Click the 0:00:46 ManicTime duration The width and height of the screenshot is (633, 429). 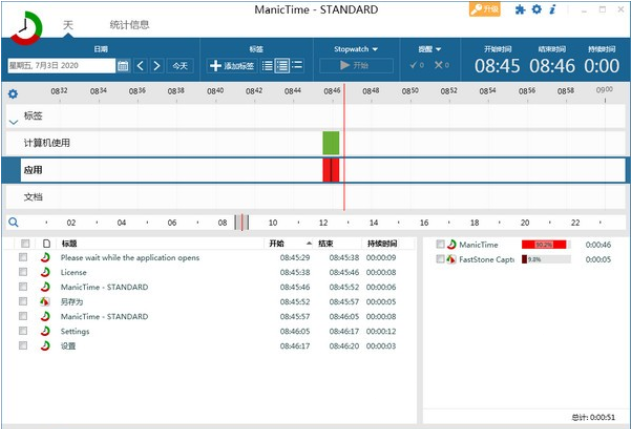[x=598, y=244]
